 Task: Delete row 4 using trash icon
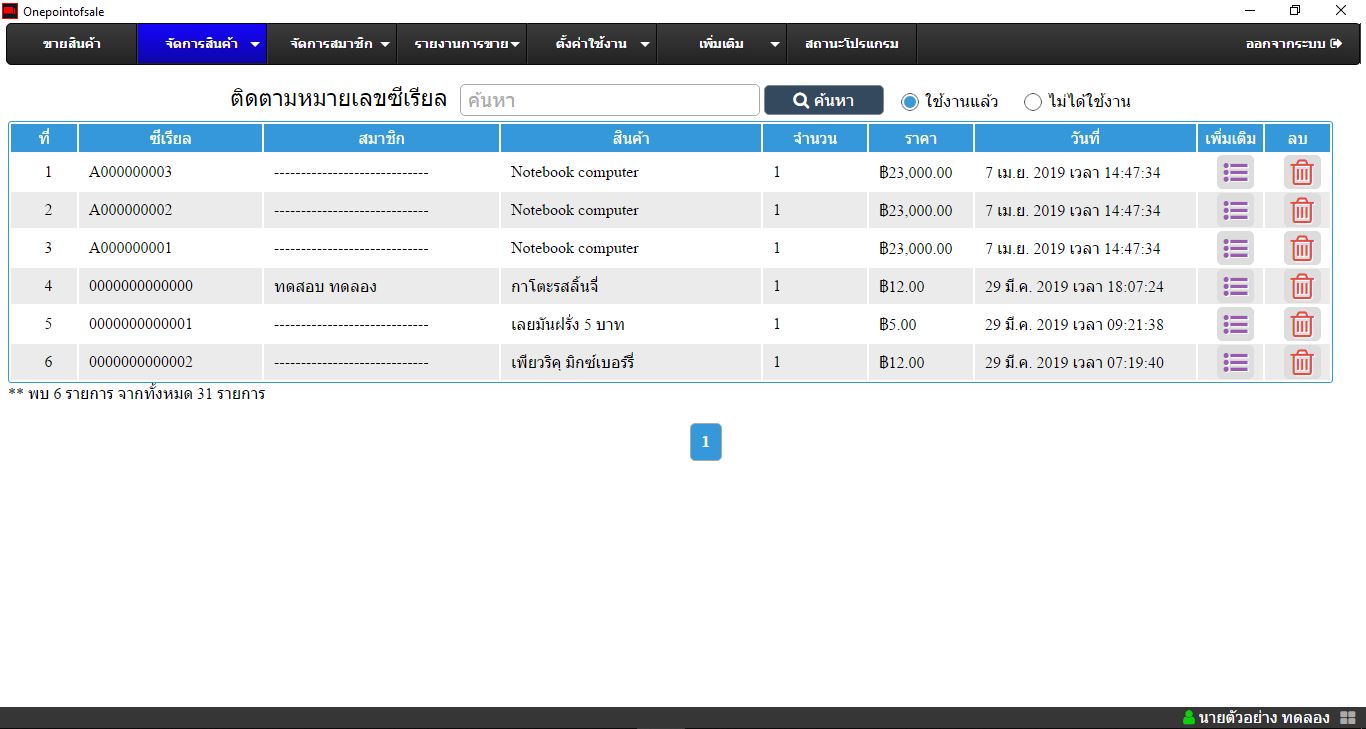pyautogui.click(x=1302, y=286)
